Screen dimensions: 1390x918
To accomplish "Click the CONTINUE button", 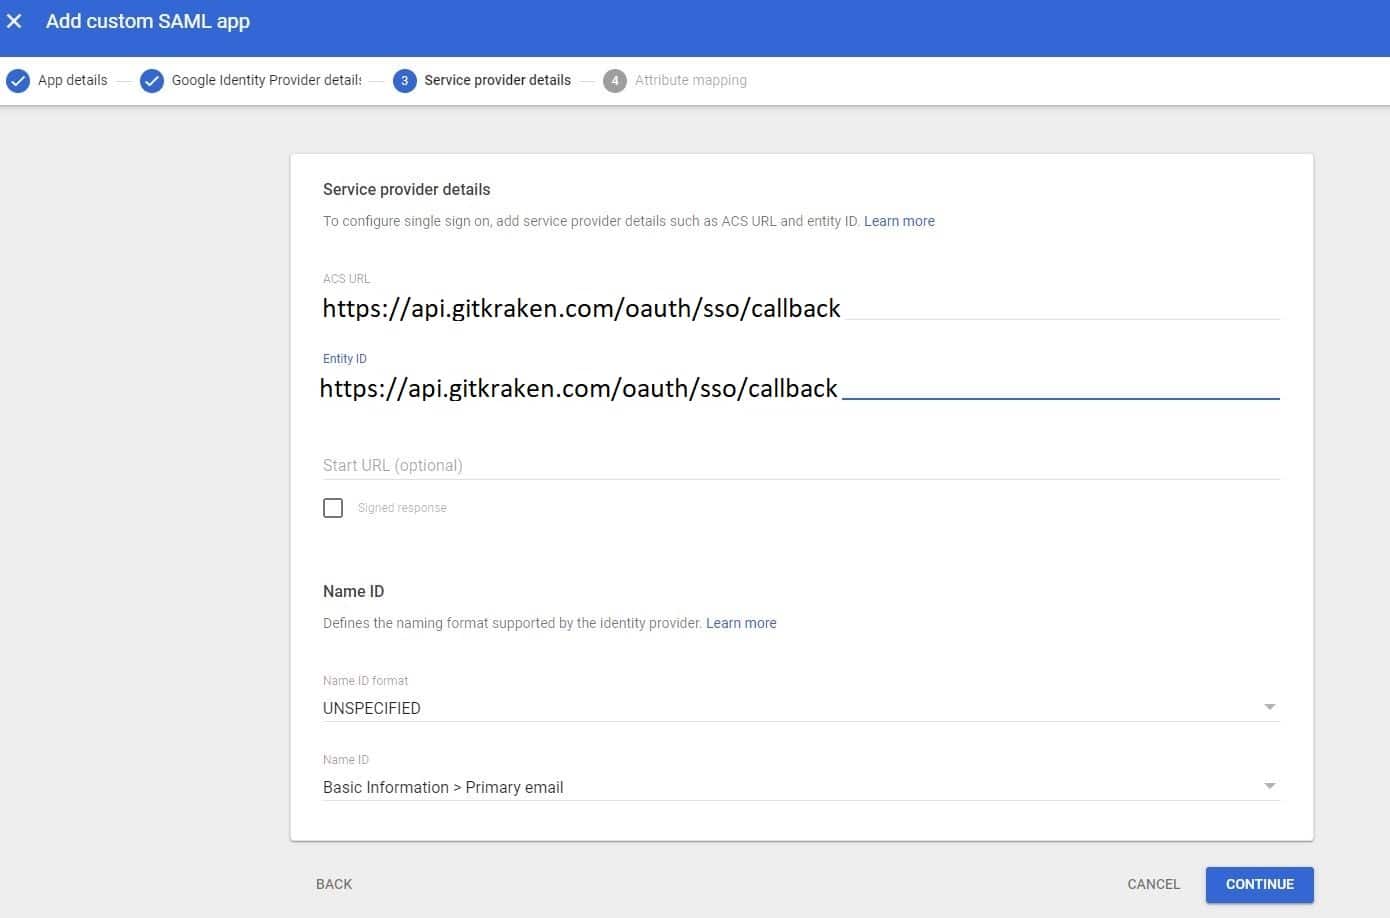I will [1260, 884].
